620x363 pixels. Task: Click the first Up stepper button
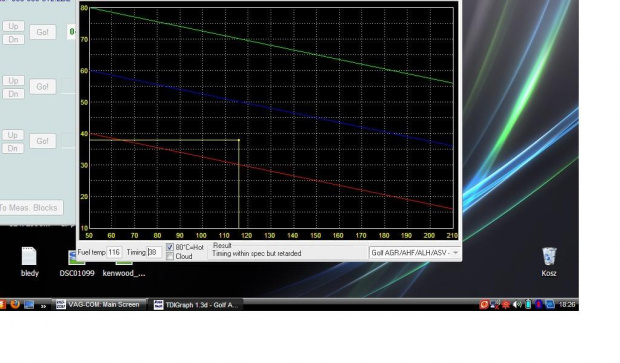point(13,26)
